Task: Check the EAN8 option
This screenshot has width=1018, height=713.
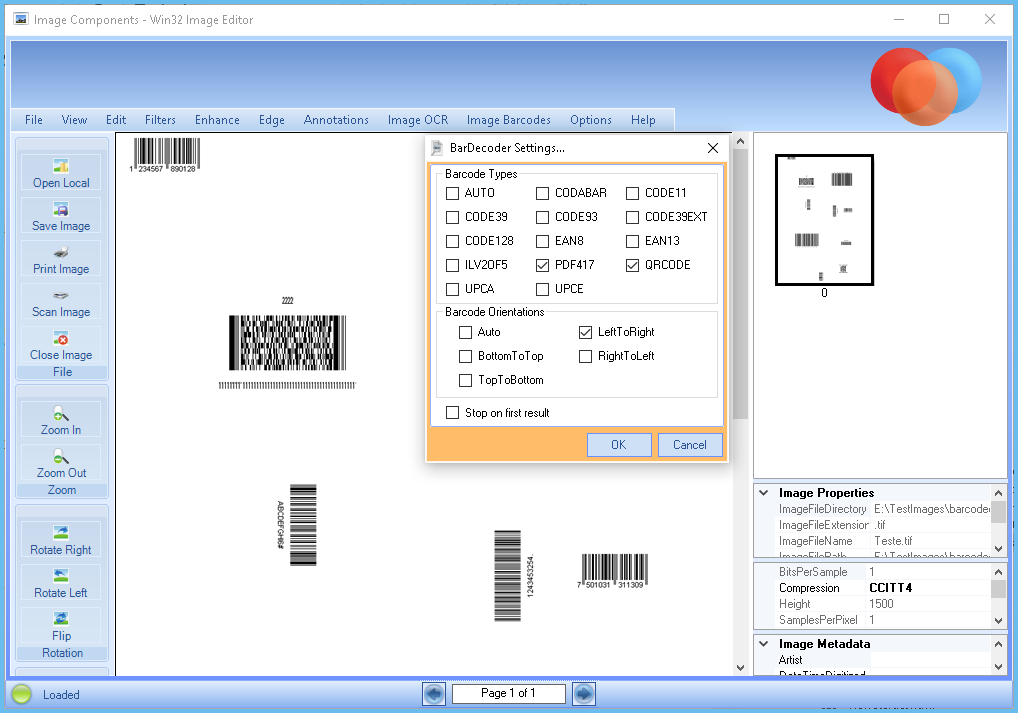Action: 542,242
